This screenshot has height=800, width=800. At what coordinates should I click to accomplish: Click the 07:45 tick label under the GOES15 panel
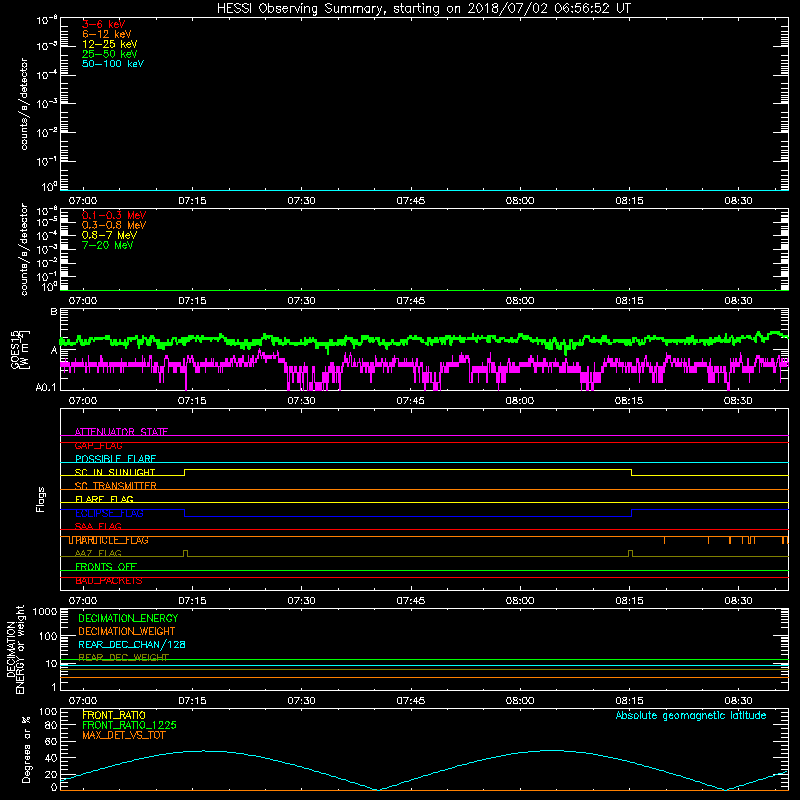410,401
